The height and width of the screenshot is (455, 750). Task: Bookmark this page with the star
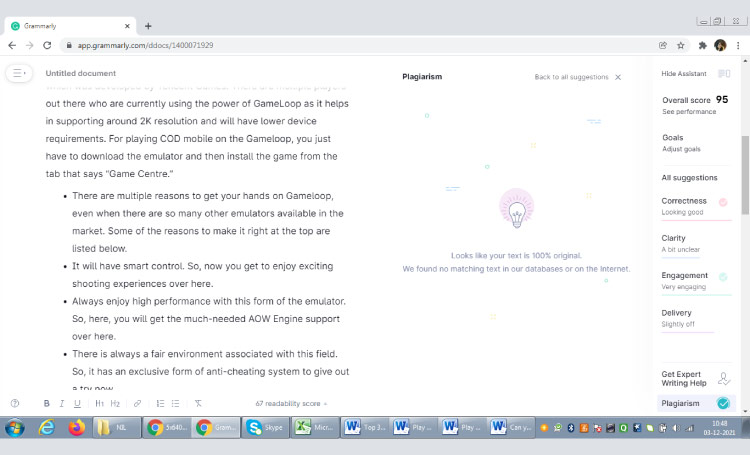(681, 45)
